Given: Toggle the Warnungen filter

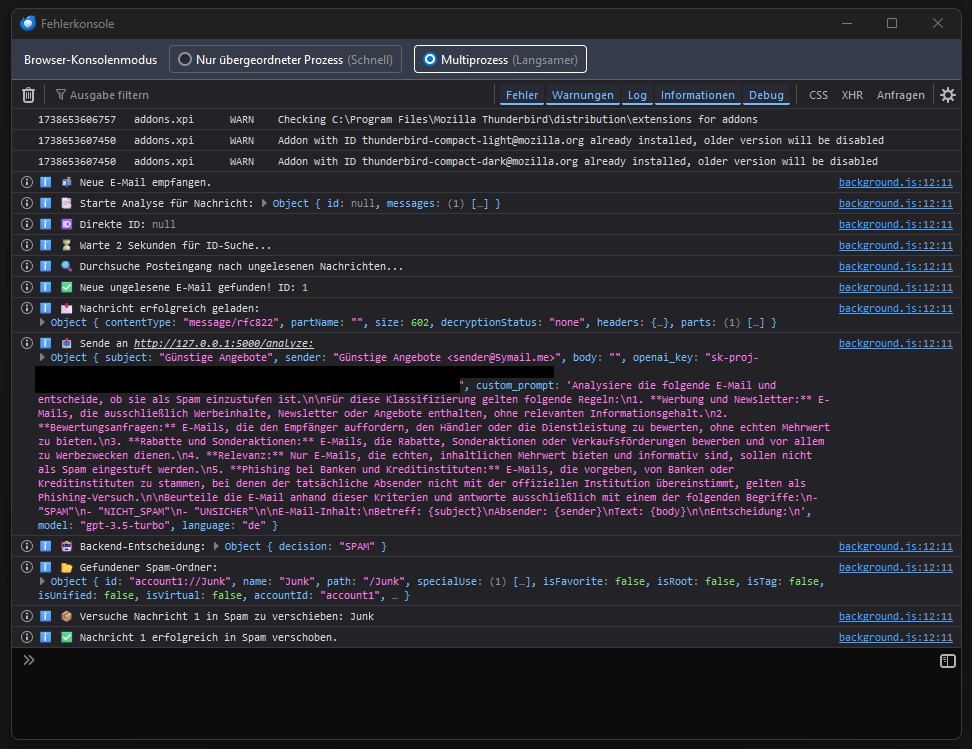Looking at the screenshot, I should pos(582,95).
